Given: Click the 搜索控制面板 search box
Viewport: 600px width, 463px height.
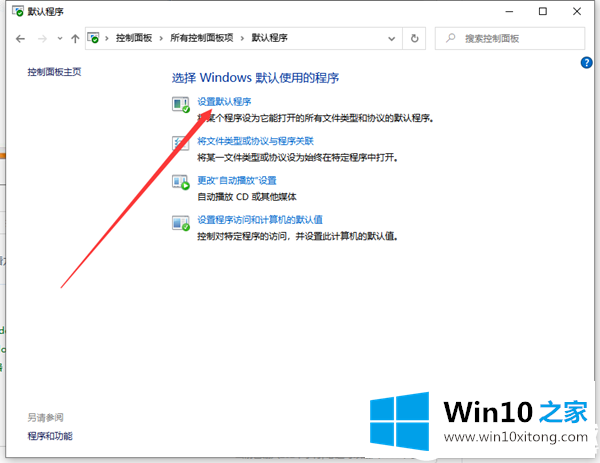Looking at the screenshot, I should [510, 38].
